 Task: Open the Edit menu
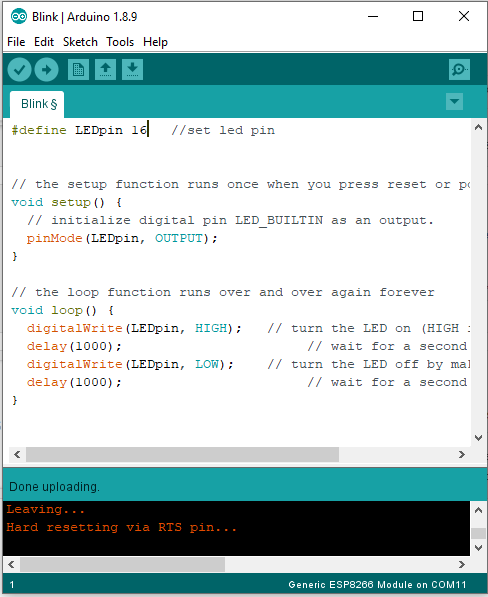pos(44,42)
